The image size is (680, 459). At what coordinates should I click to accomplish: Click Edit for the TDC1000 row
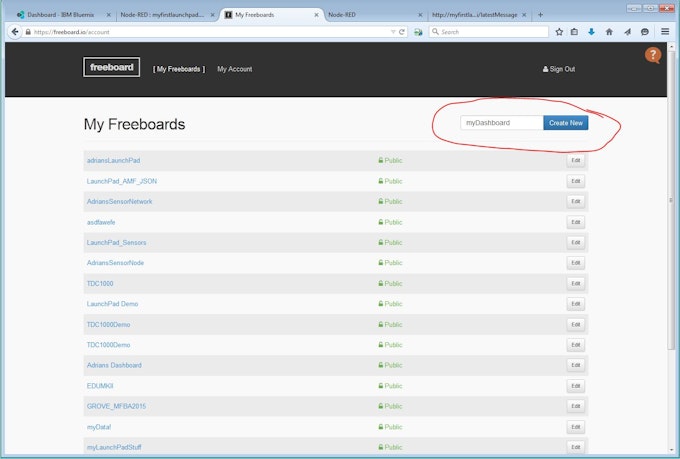[575, 283]
